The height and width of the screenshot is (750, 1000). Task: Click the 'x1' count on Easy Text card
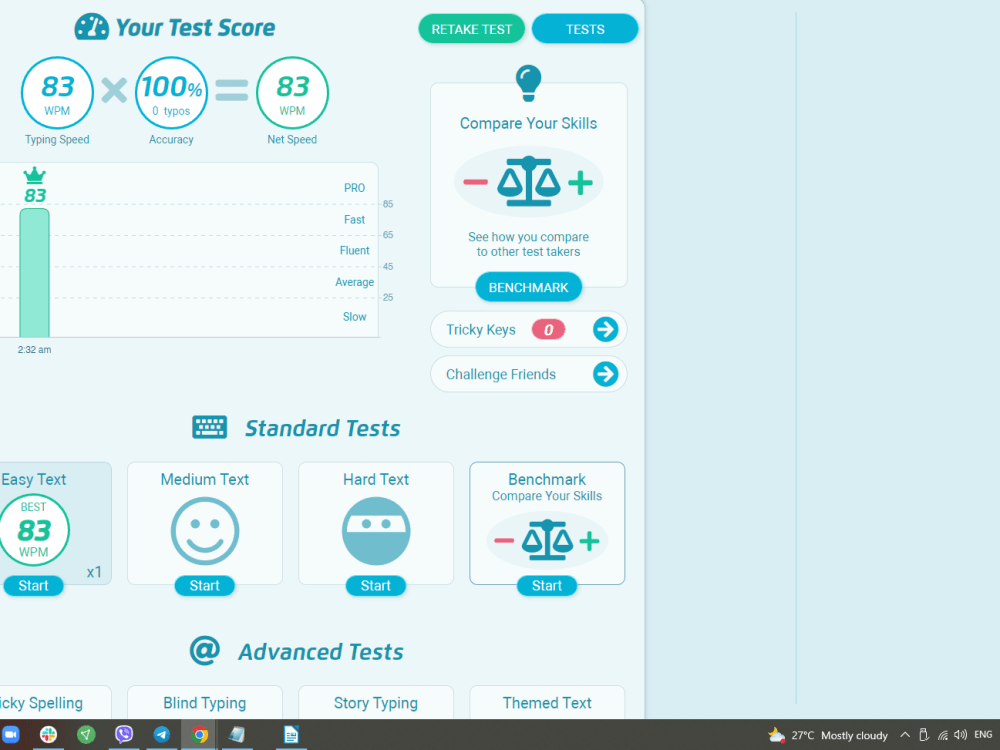pyautogui.click(x=94, y=572)
